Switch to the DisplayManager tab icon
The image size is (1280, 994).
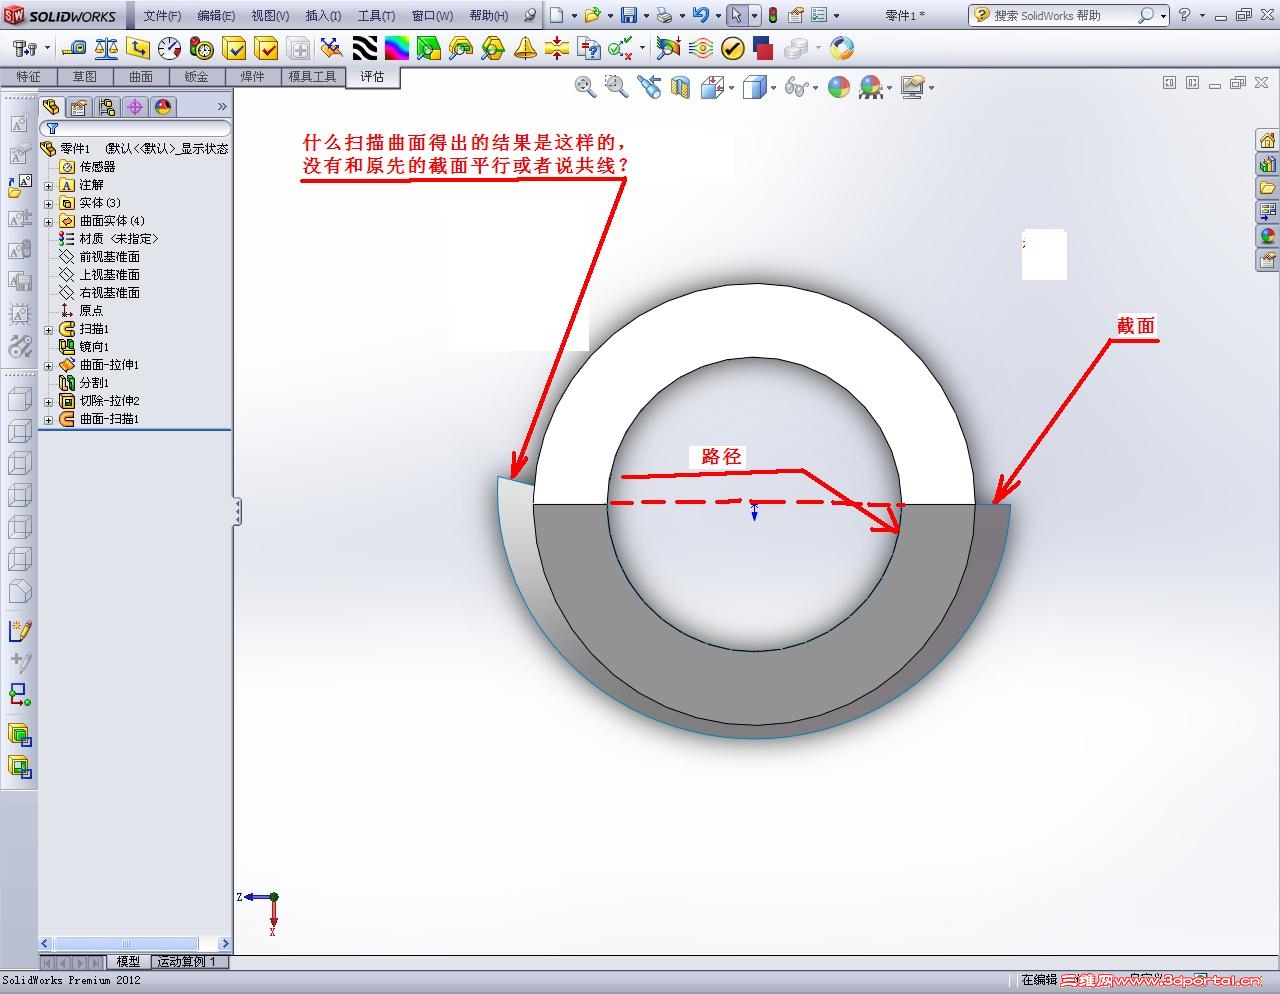click(163, 107)
